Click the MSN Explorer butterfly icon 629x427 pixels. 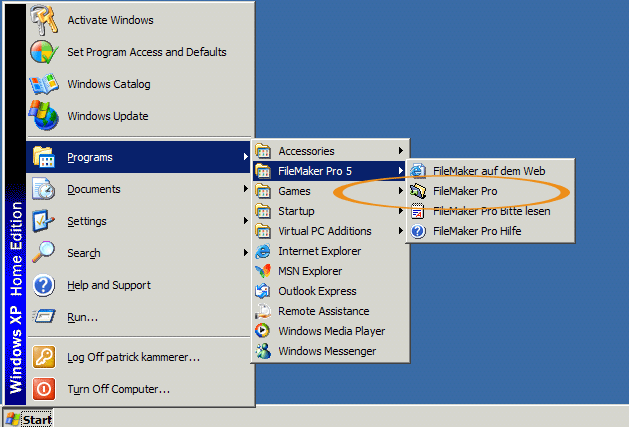(x=263, y=271)
